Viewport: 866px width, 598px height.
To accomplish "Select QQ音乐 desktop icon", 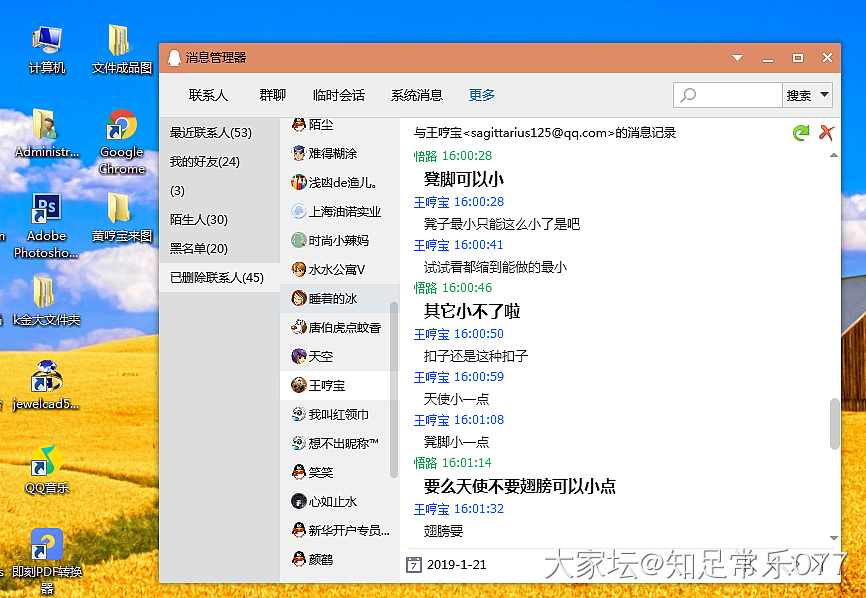I will 46,468.
